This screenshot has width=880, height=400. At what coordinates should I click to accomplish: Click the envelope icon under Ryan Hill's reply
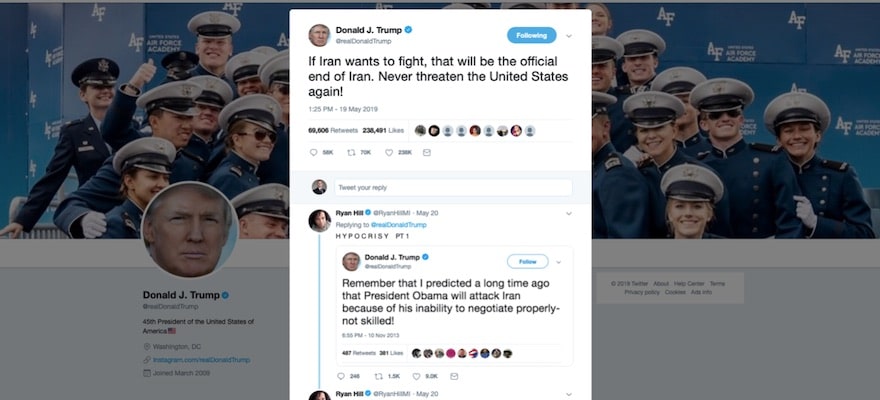453,376
